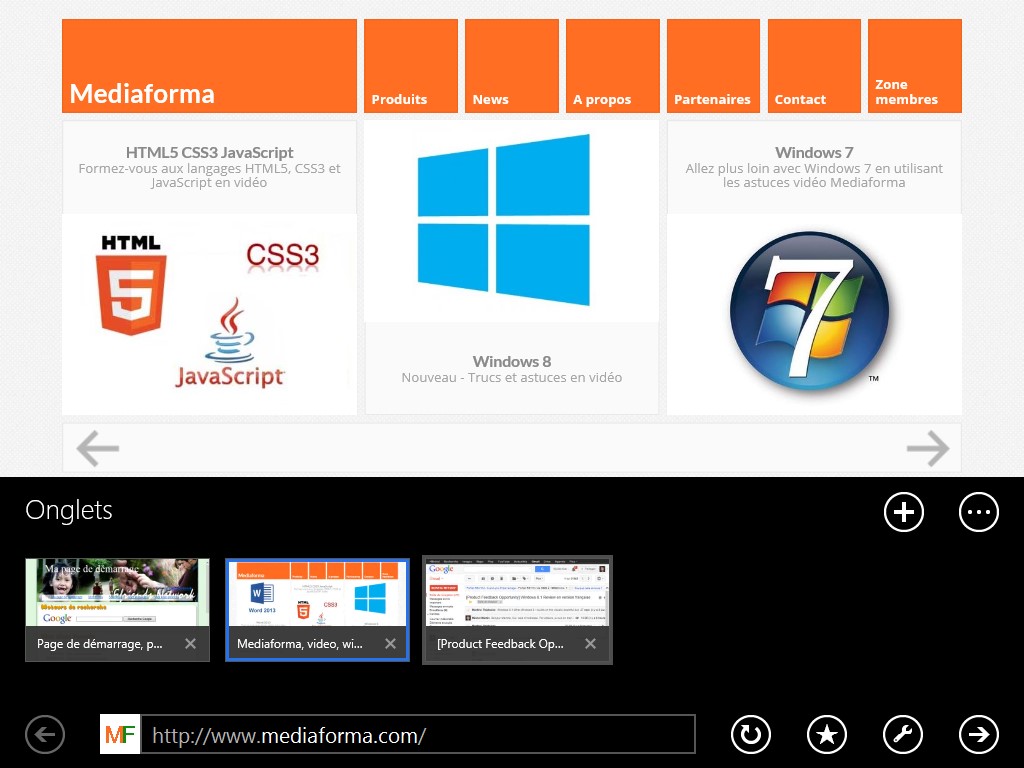1024x768 pixels.
Task: Go back with browser back arrow
Action: 45,735
